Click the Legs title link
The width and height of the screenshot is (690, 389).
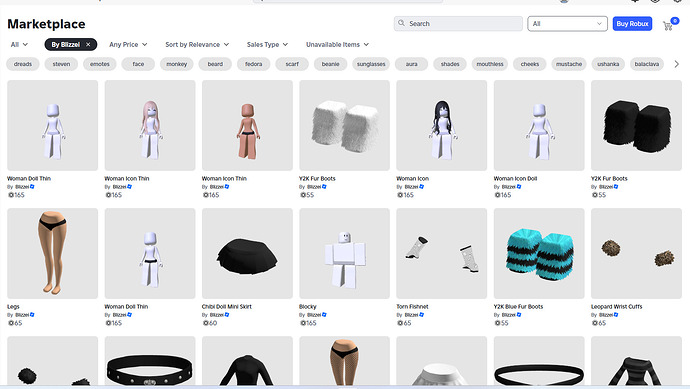click(13, 306)
